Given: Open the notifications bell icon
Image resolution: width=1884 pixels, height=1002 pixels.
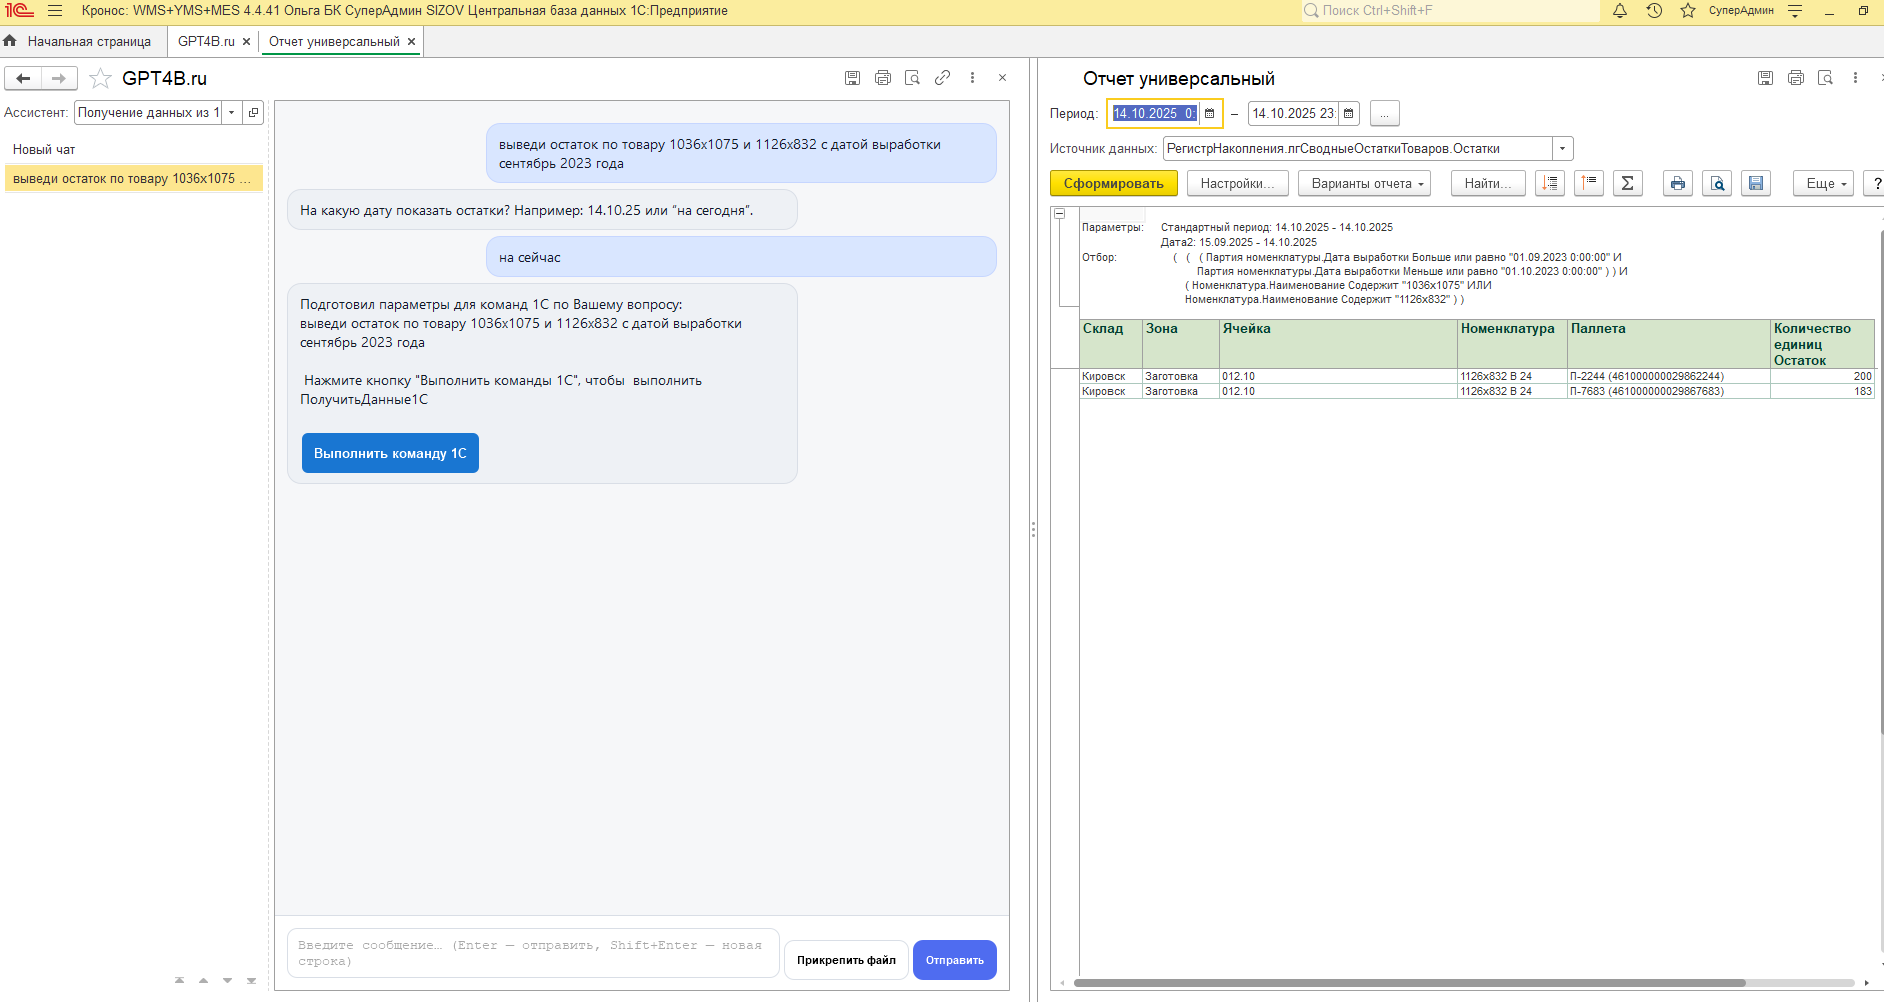Looking at the screenshot, I should coord(1620,11).
